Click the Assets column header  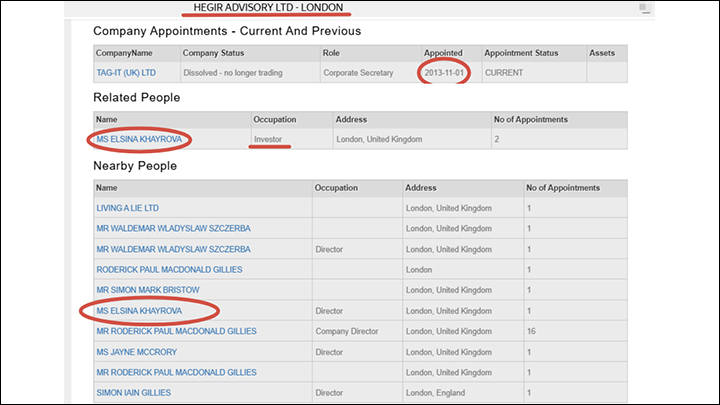tap(602, 53)
